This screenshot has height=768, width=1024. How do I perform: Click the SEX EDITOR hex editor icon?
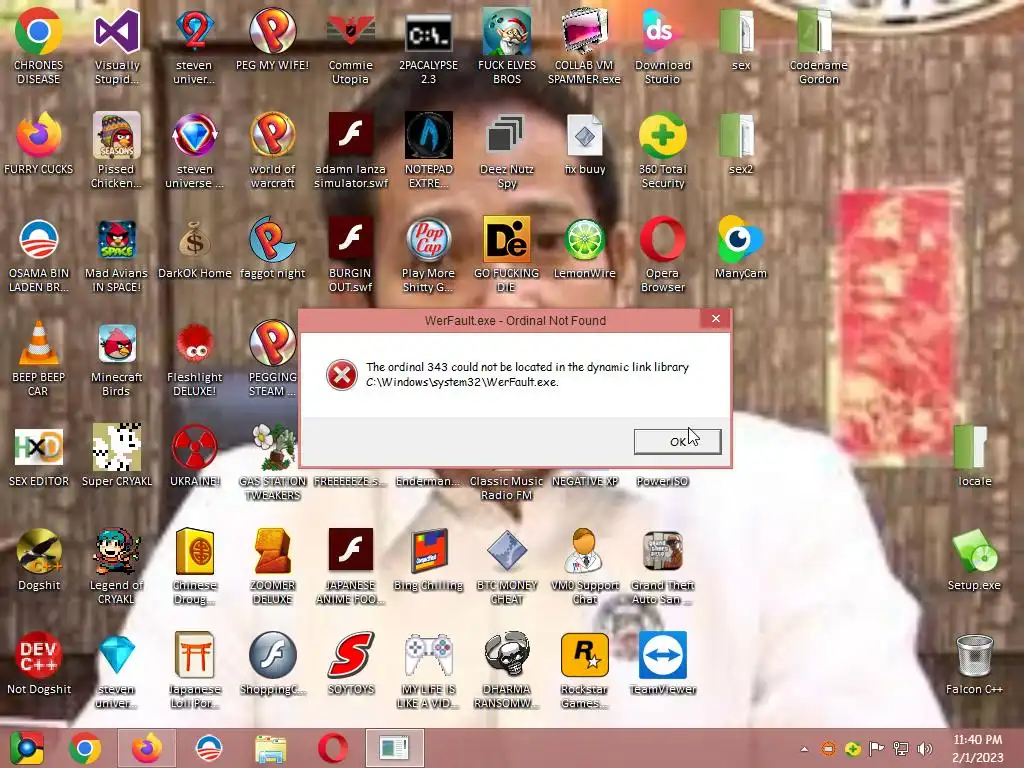(39, 456)
